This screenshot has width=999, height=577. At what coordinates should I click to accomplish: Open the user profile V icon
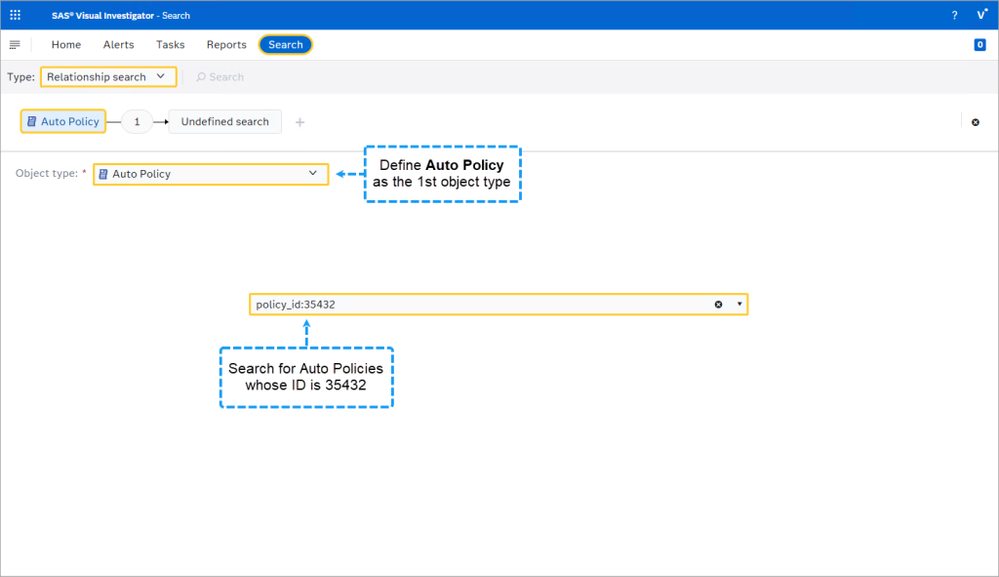tap(981, 15)
